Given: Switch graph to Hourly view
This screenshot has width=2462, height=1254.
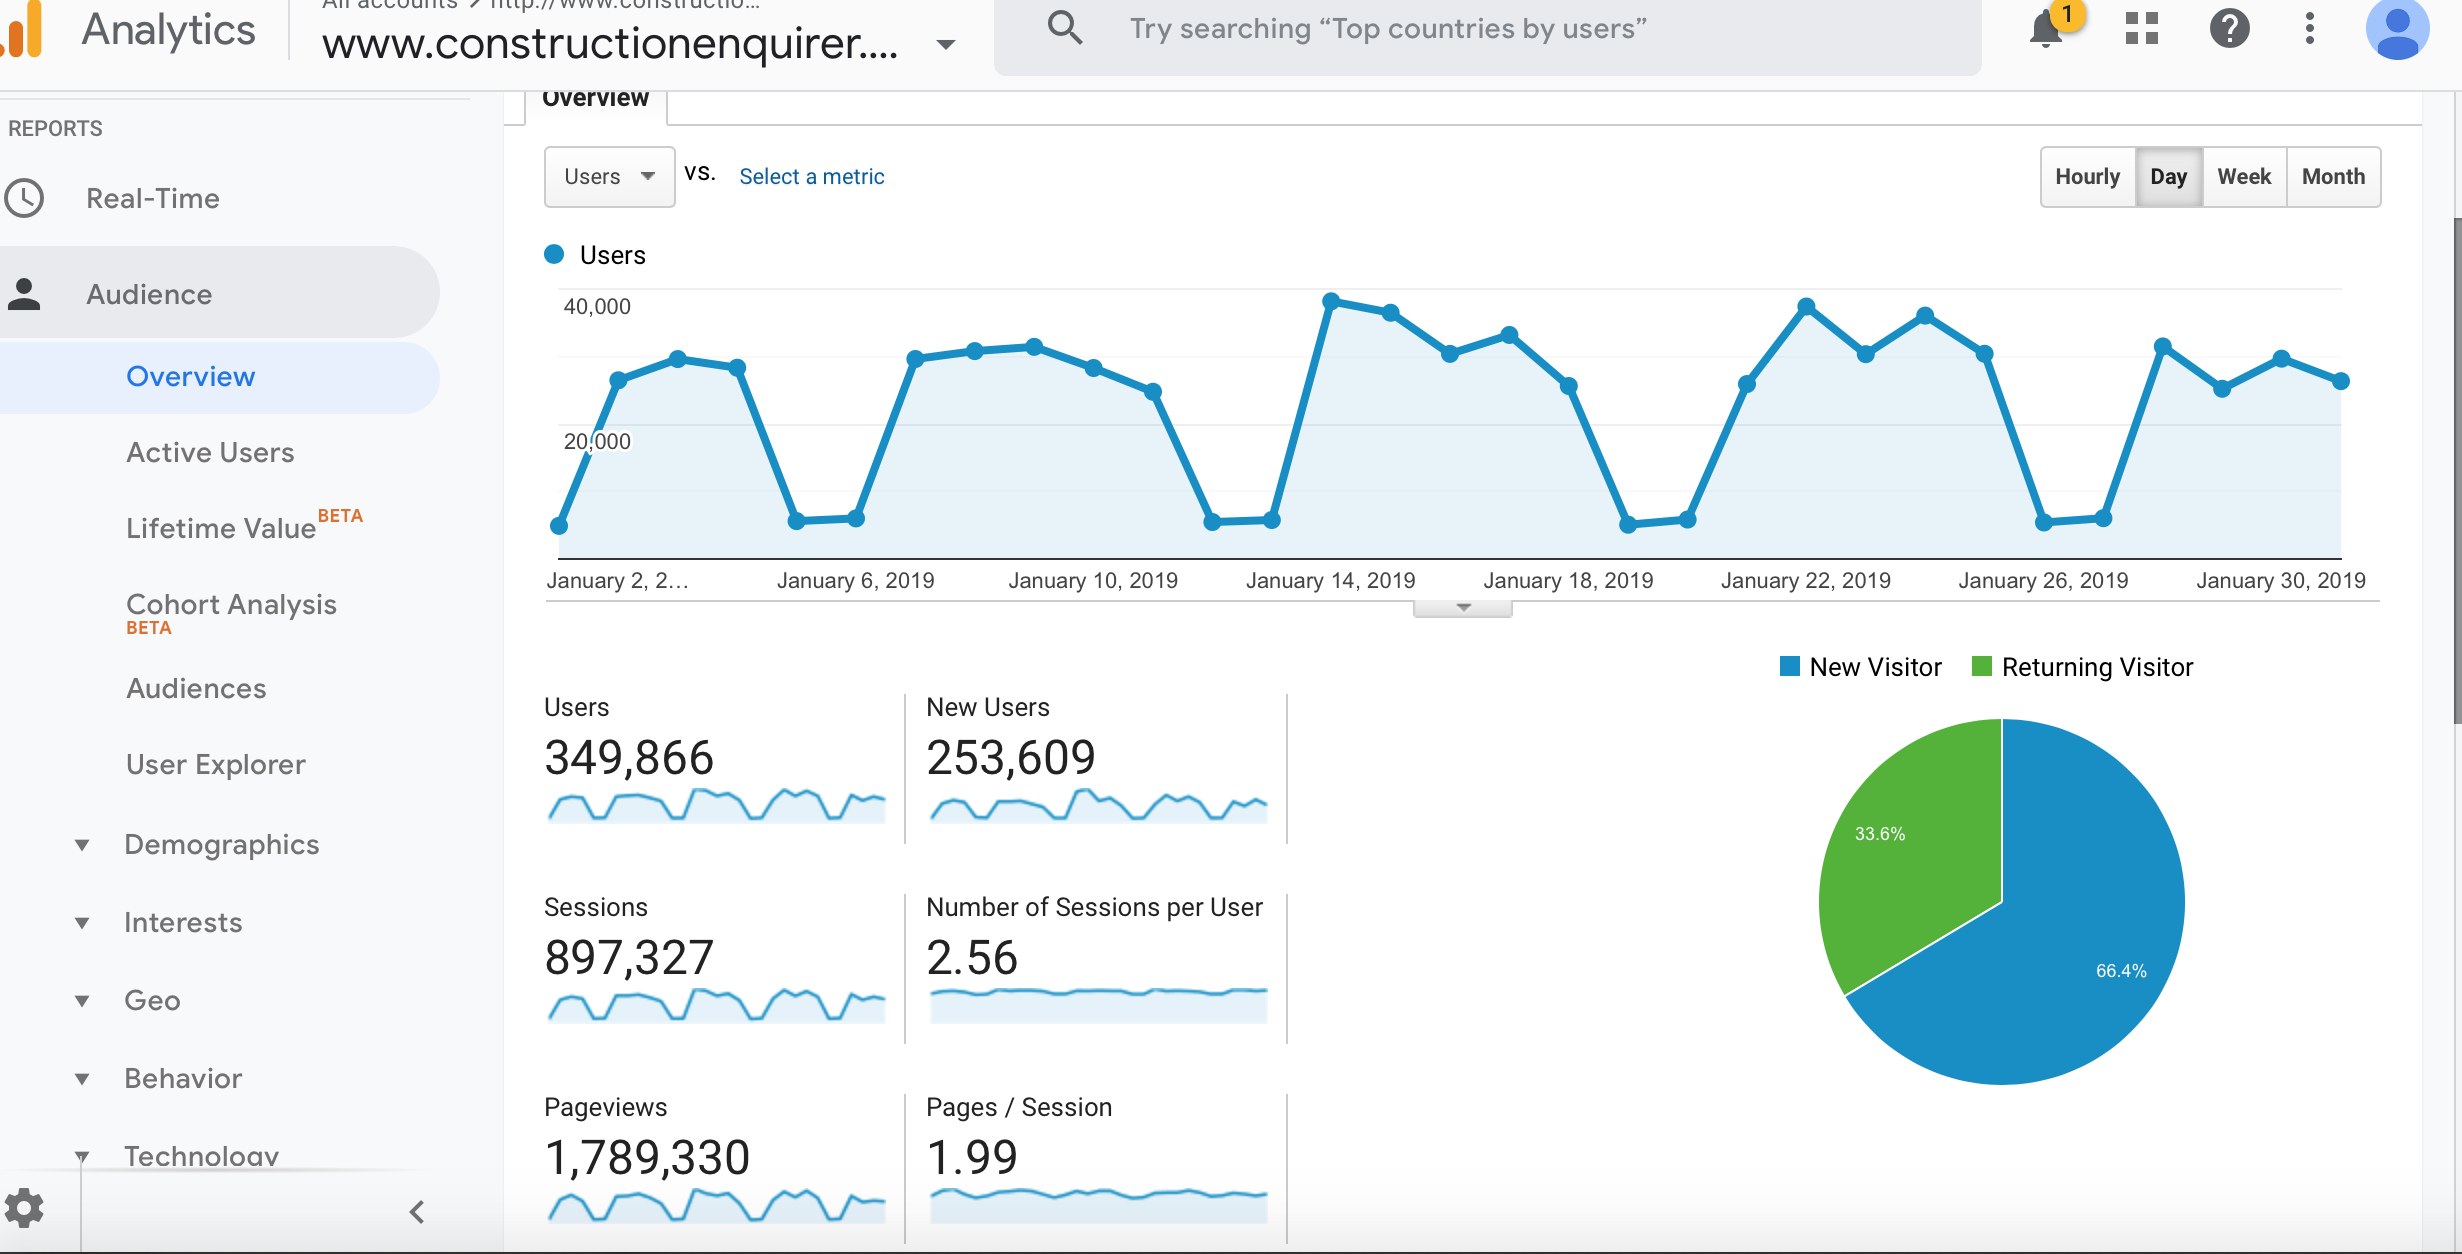Looking at the screenshot, I should coord(2087,177).
